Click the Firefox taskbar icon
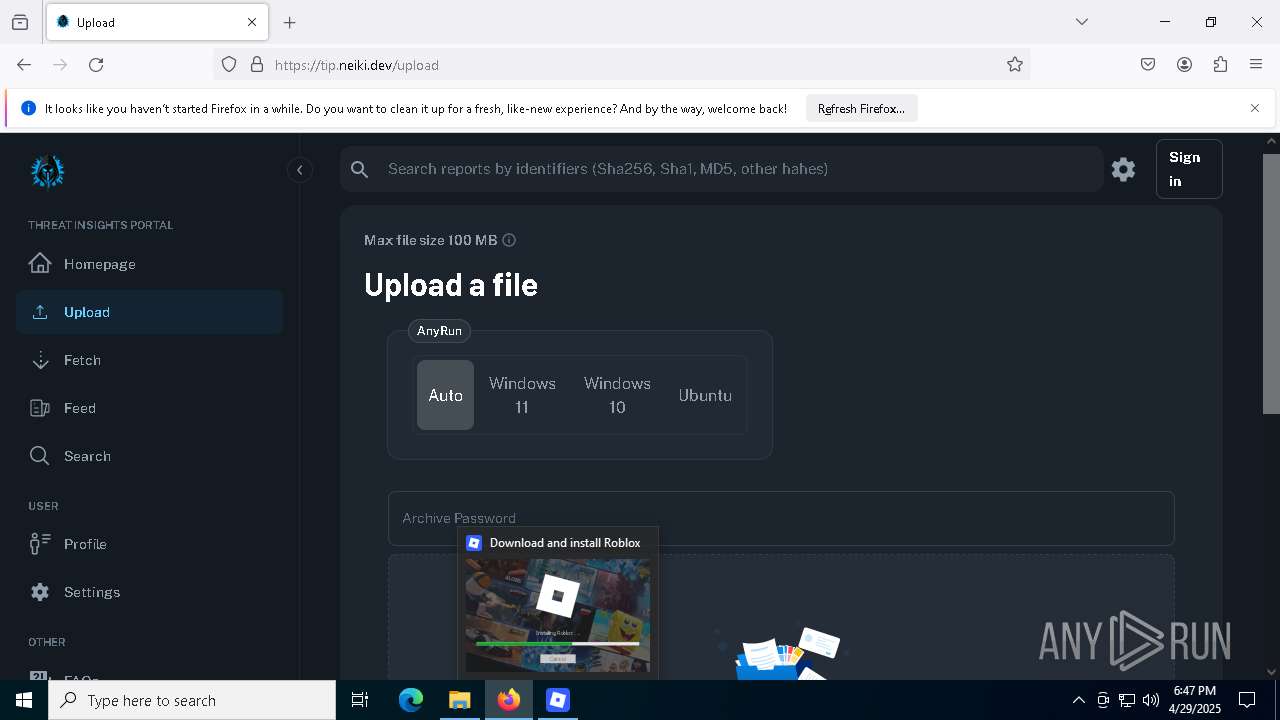Image resolution: width=1280 pixels, height=720 pixels. point(508,700)
